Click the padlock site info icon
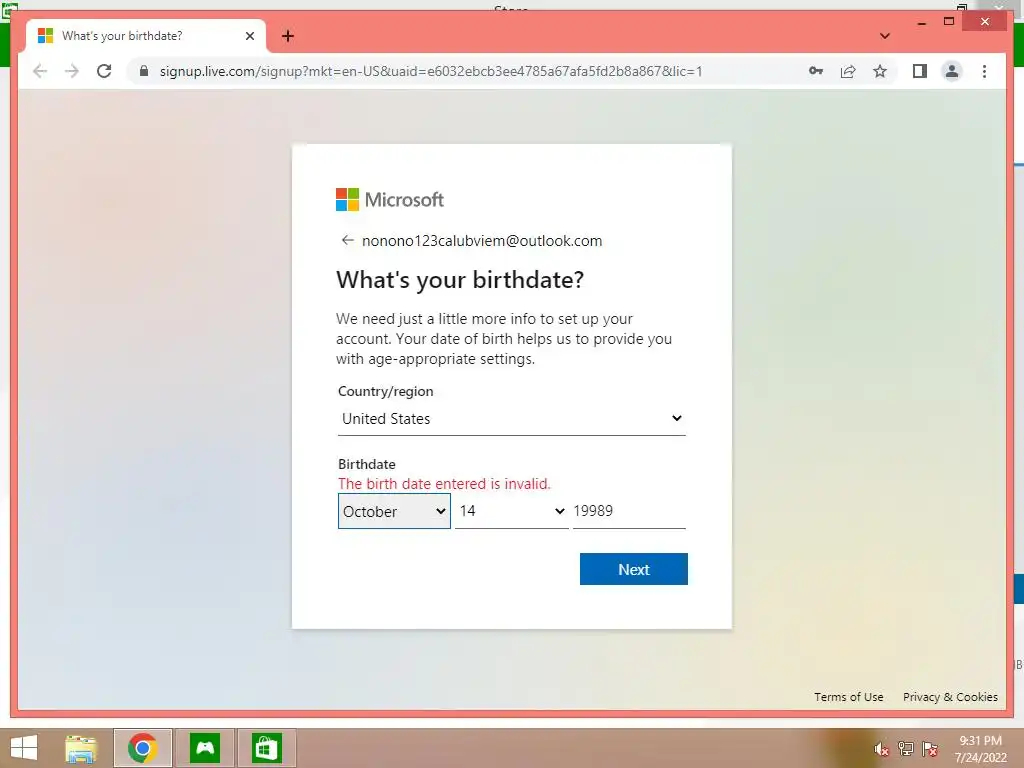Image resolution: width=1024 pixels, height=768 pixels. (144, 71)
